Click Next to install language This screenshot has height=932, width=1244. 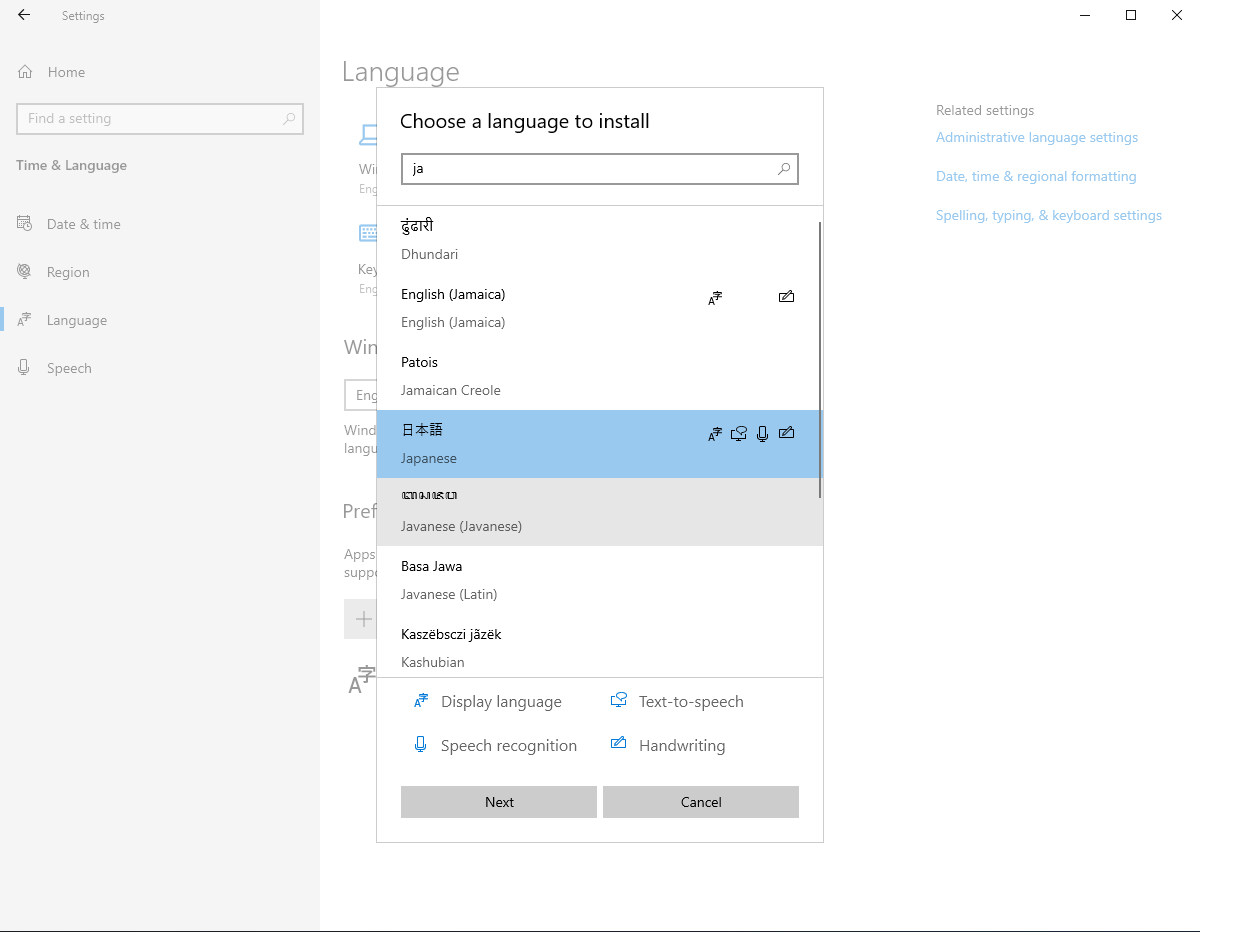coord(499,802)
